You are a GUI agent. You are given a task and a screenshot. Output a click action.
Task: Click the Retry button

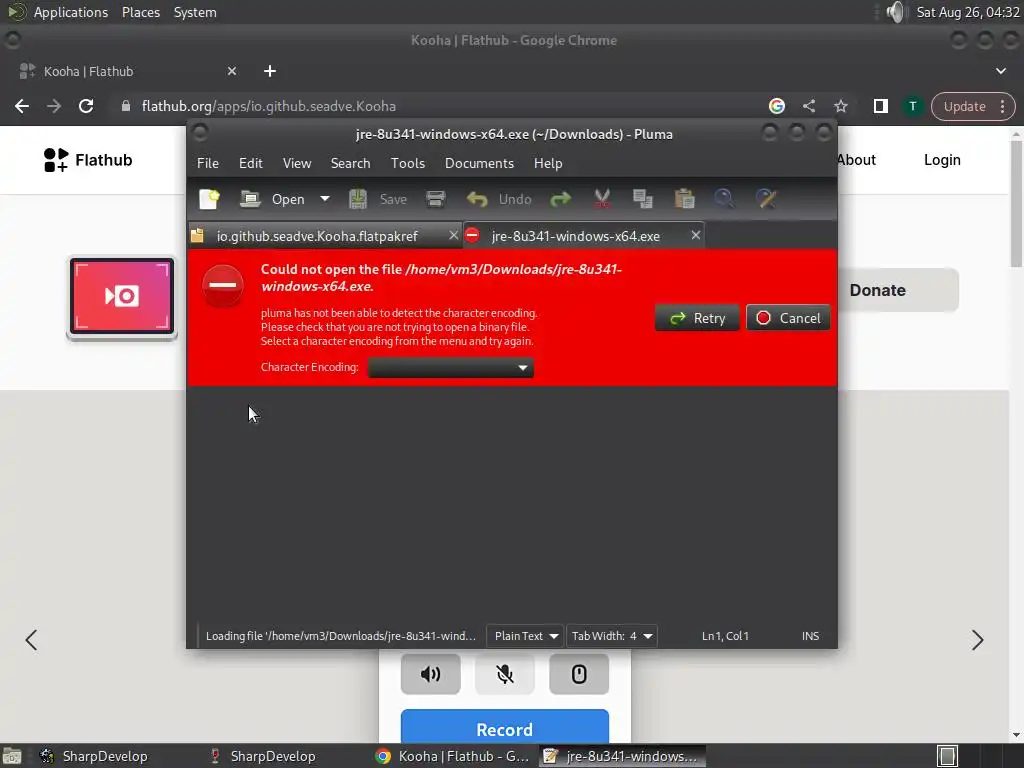(x=697, y=318)
